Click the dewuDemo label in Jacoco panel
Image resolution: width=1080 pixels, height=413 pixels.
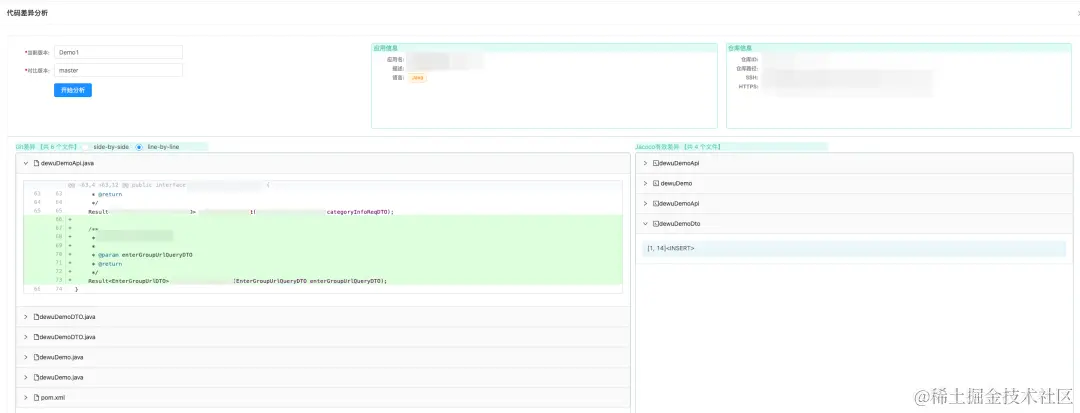coord(676,184)
